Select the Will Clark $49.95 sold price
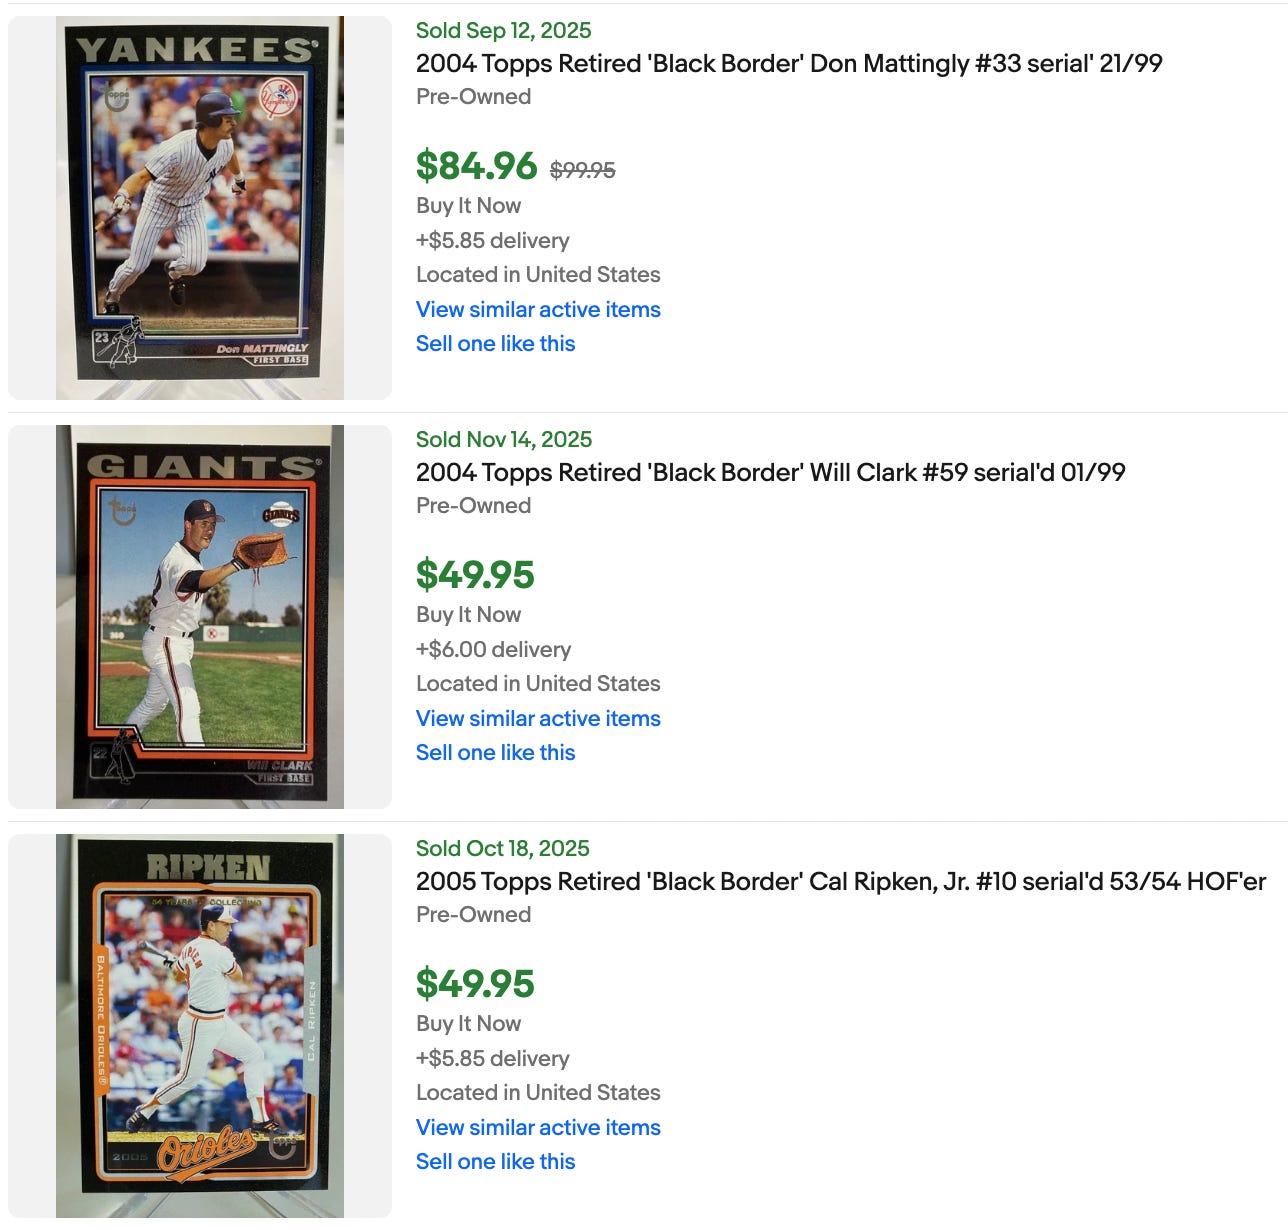The width and height of the screenshot is (1288, 1230). click(x=476, y=575)
